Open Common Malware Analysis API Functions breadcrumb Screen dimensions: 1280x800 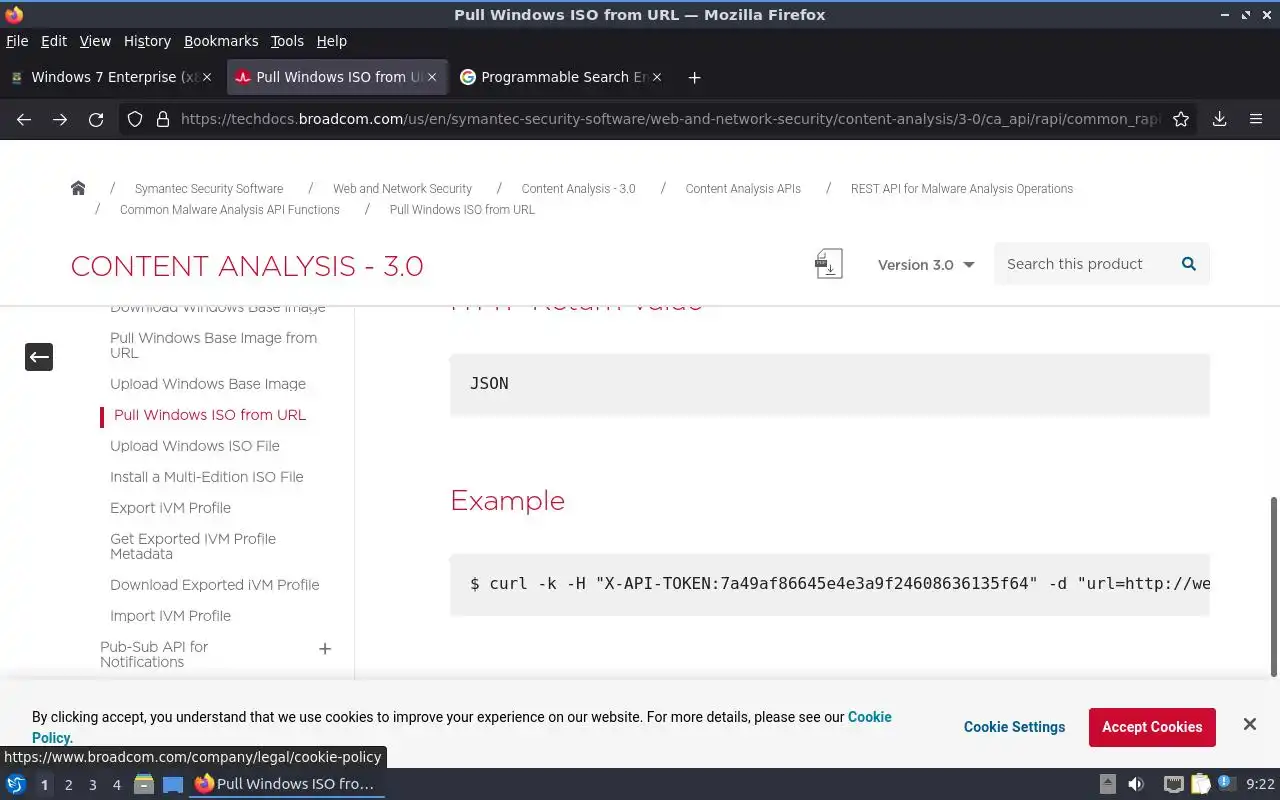tap(230, 209)
